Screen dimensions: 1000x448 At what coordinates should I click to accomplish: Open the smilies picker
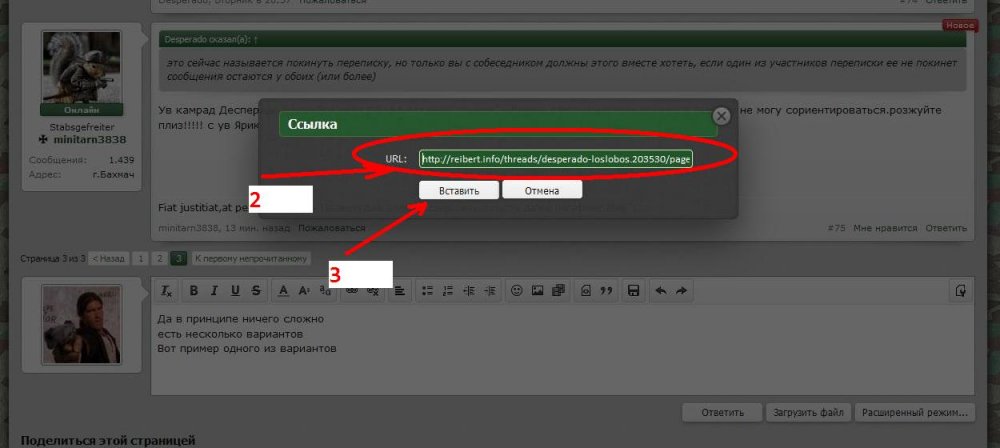[517, 291]
